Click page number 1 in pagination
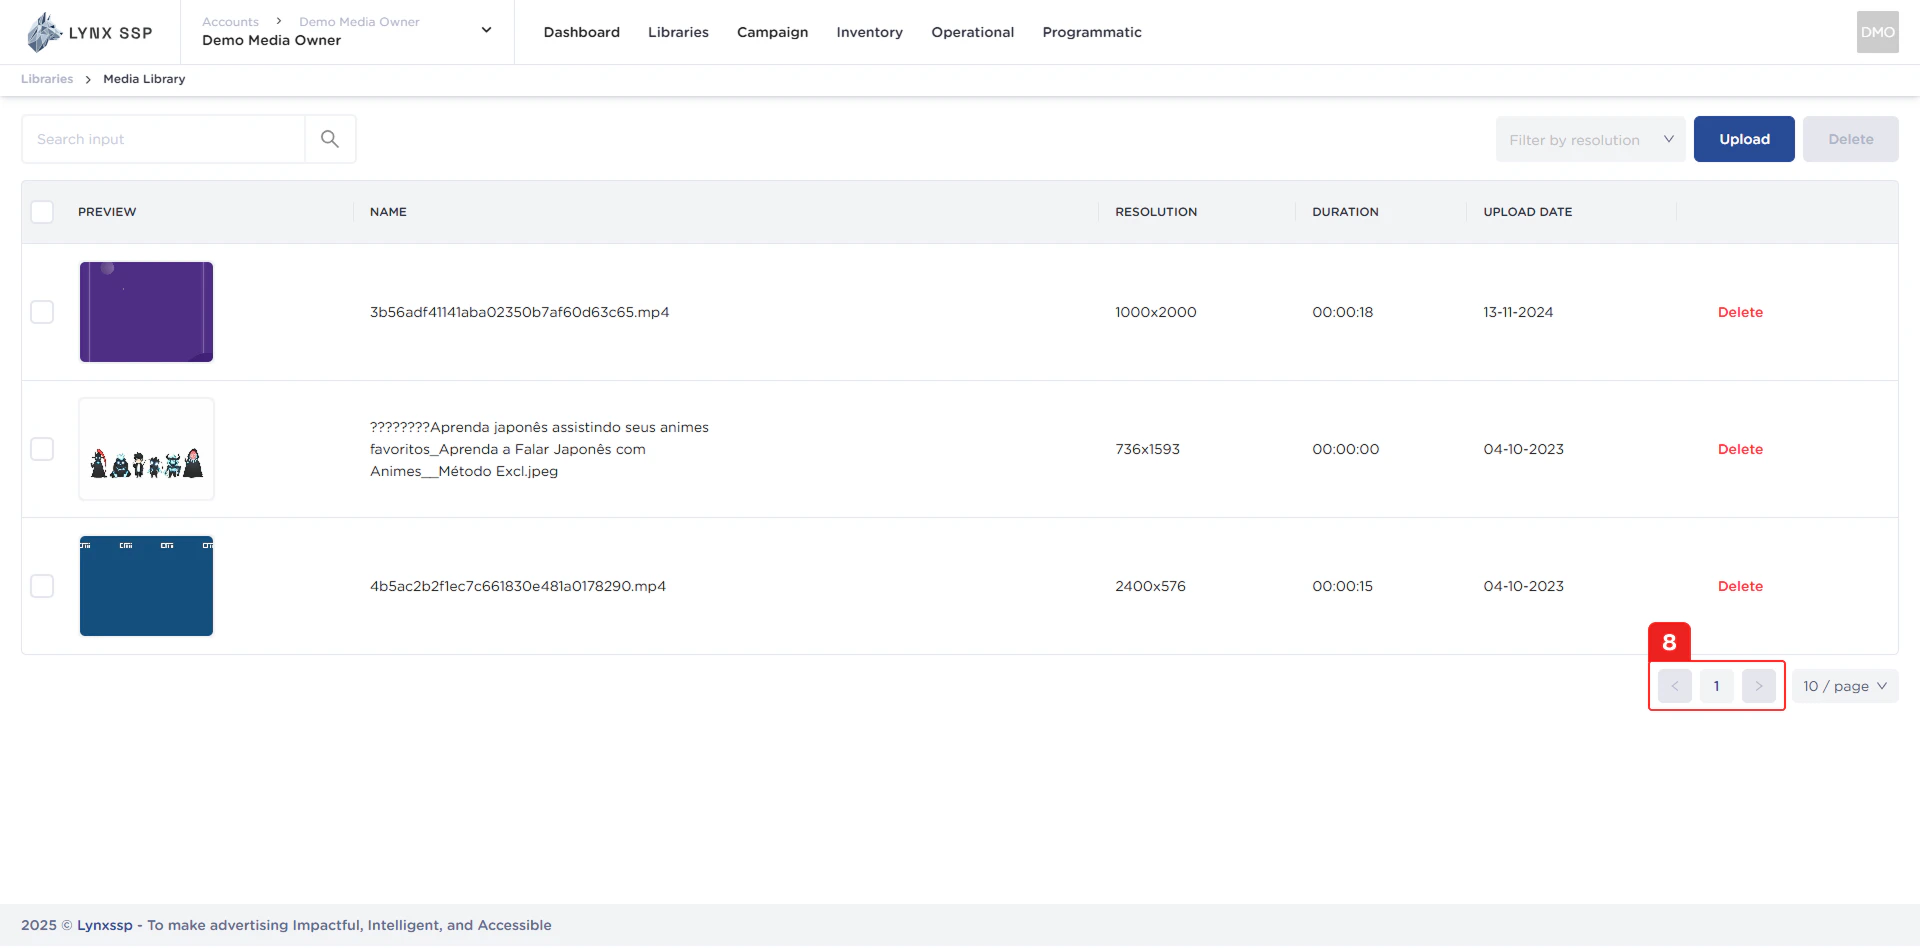The height and width of the screenshot is (948, 1920). [x=1716, y=686]
